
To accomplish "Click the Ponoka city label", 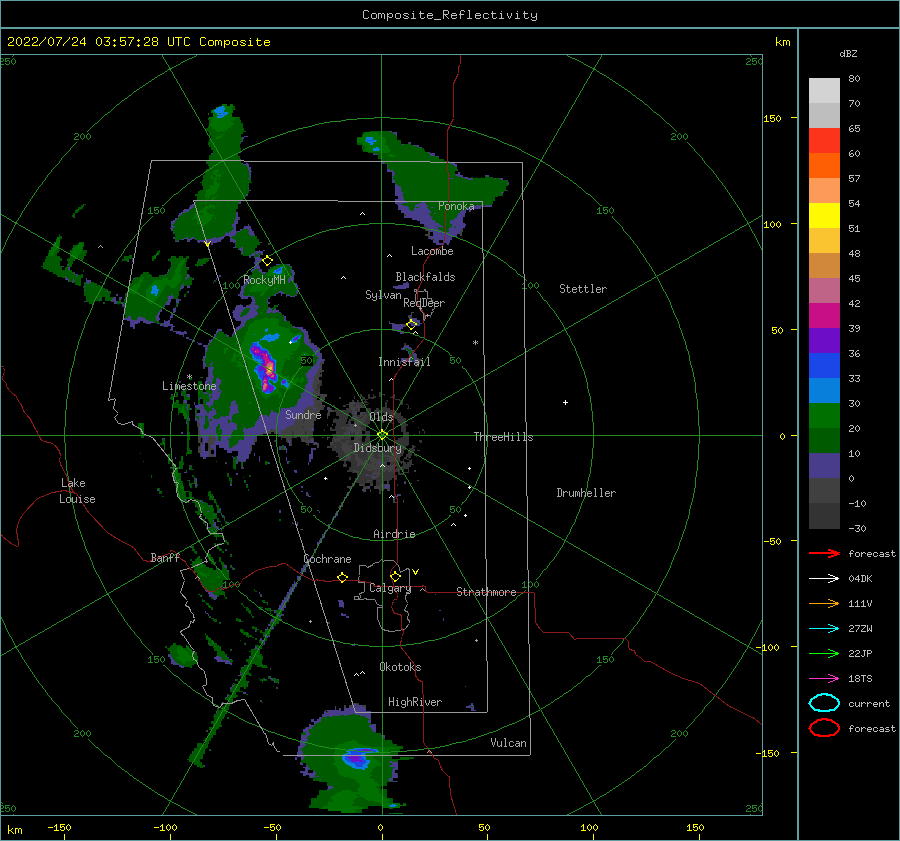I will pyautogui.click(x=456, y=206).
